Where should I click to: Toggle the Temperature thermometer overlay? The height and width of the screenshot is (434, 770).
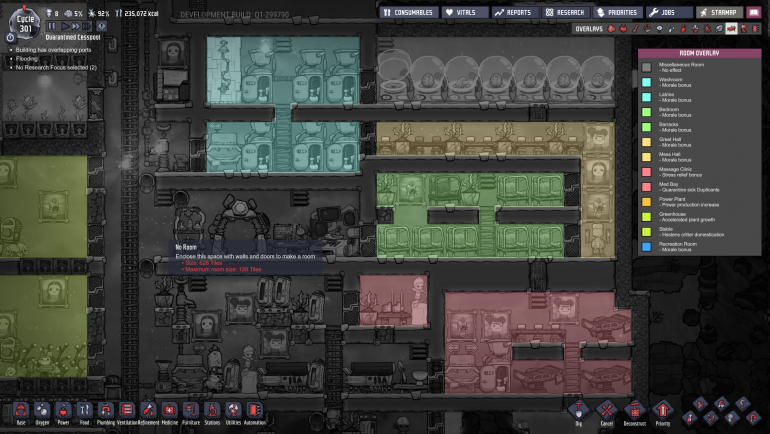pyautogui.click(x=635, y=29)
